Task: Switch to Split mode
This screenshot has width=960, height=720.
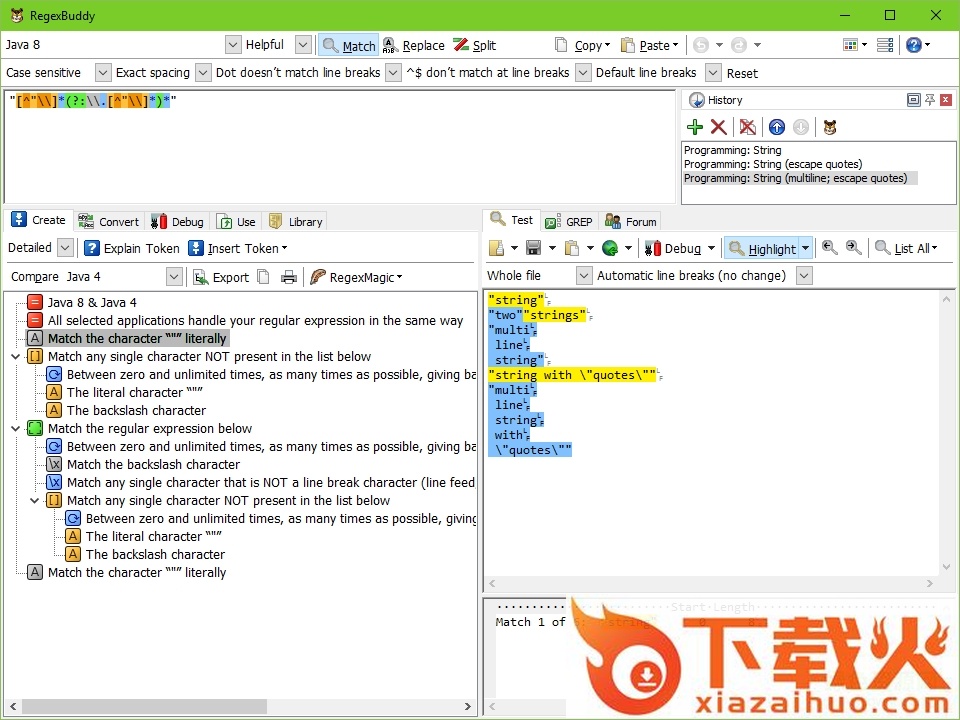Action: tap(475, 45)
